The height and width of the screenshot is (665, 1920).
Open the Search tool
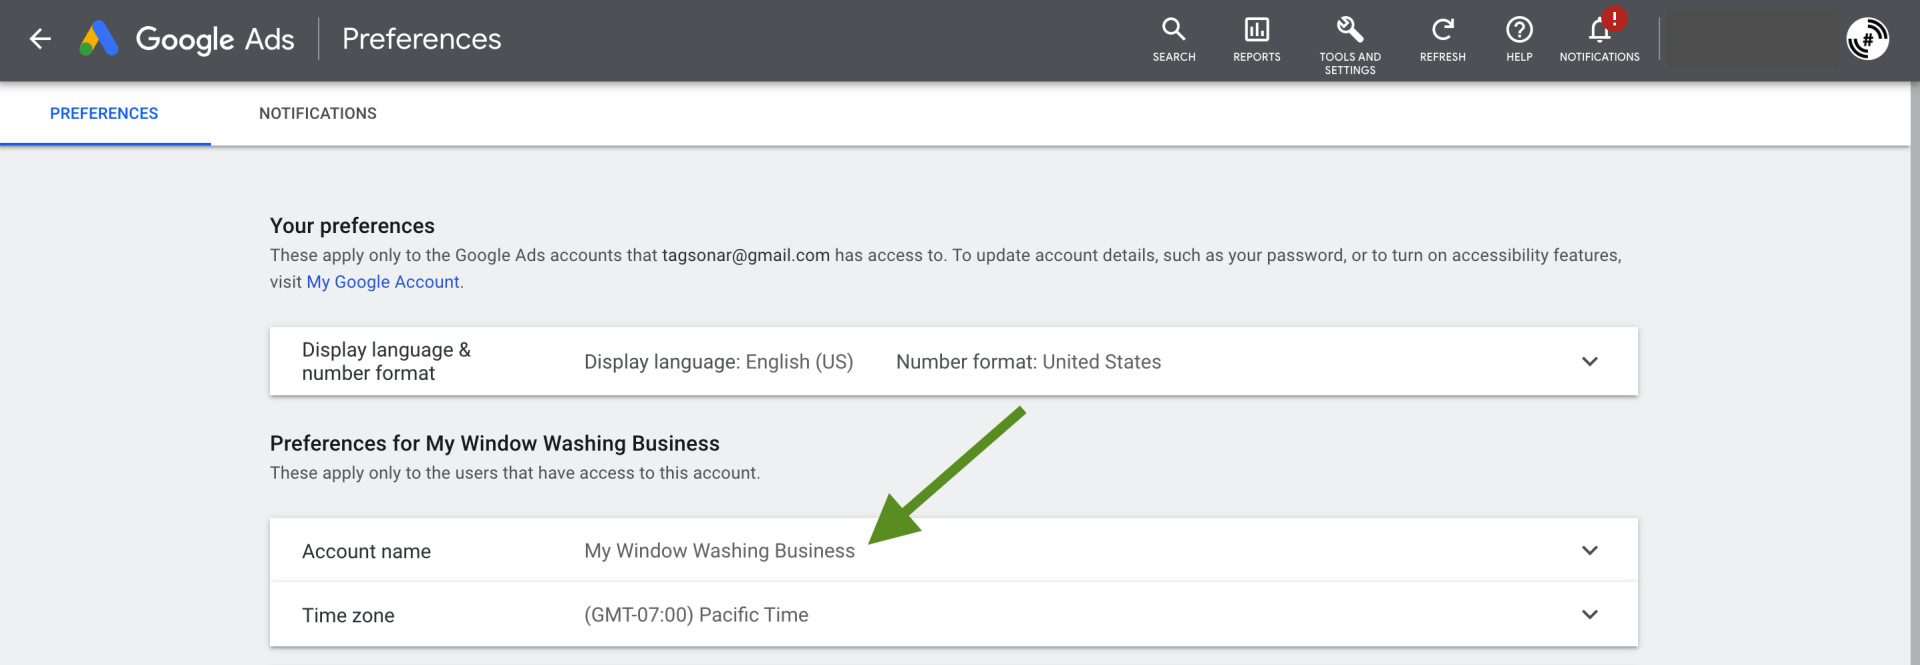1174,40
